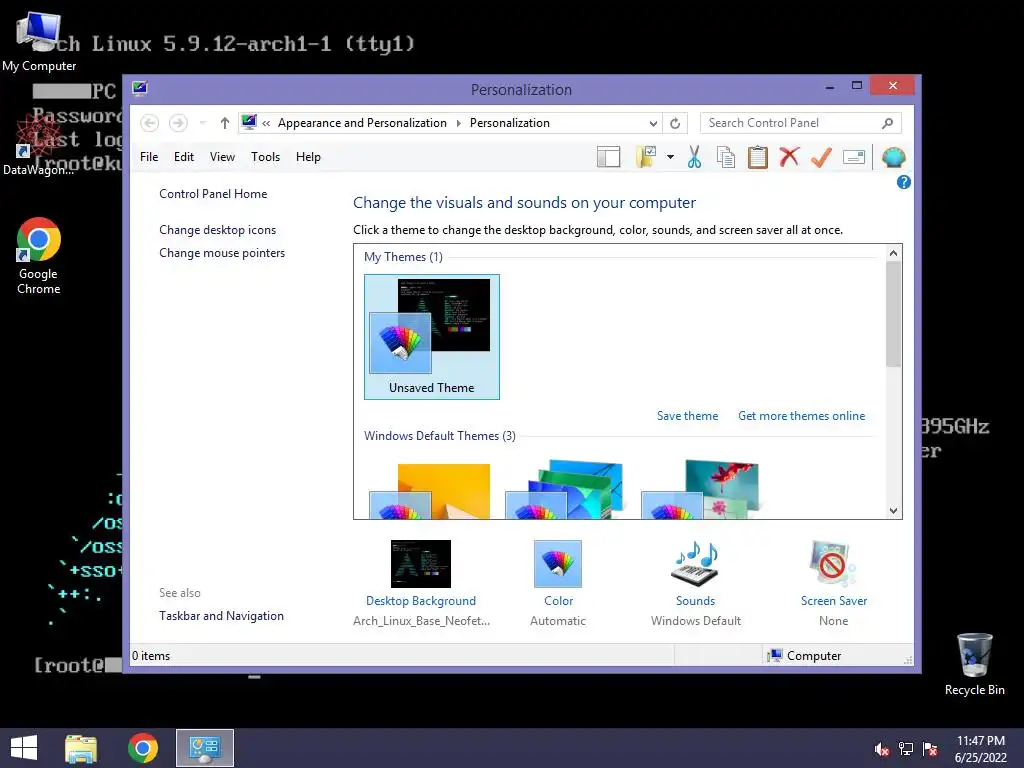The height and width of the screenshot is (768, 1024).
Task: Click the Control Panel taskbar button
Action: click(204, 748)
